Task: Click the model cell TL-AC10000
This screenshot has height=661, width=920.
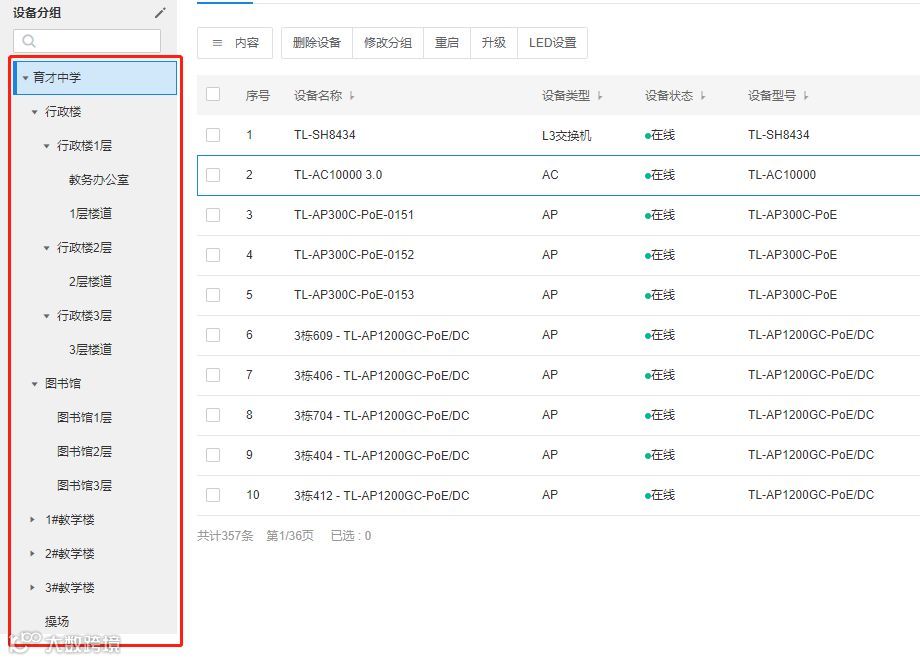Action: coord(782,175)
